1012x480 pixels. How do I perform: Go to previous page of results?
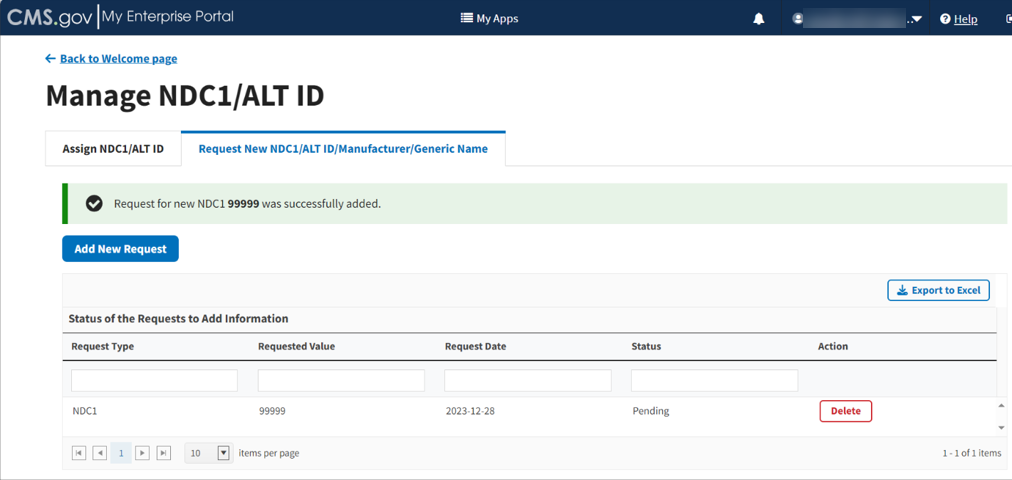click(x=100, y=453)
